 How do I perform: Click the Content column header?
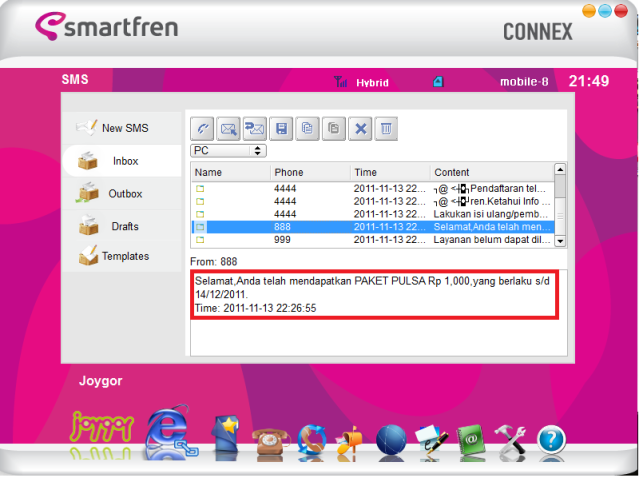(492, 172)
